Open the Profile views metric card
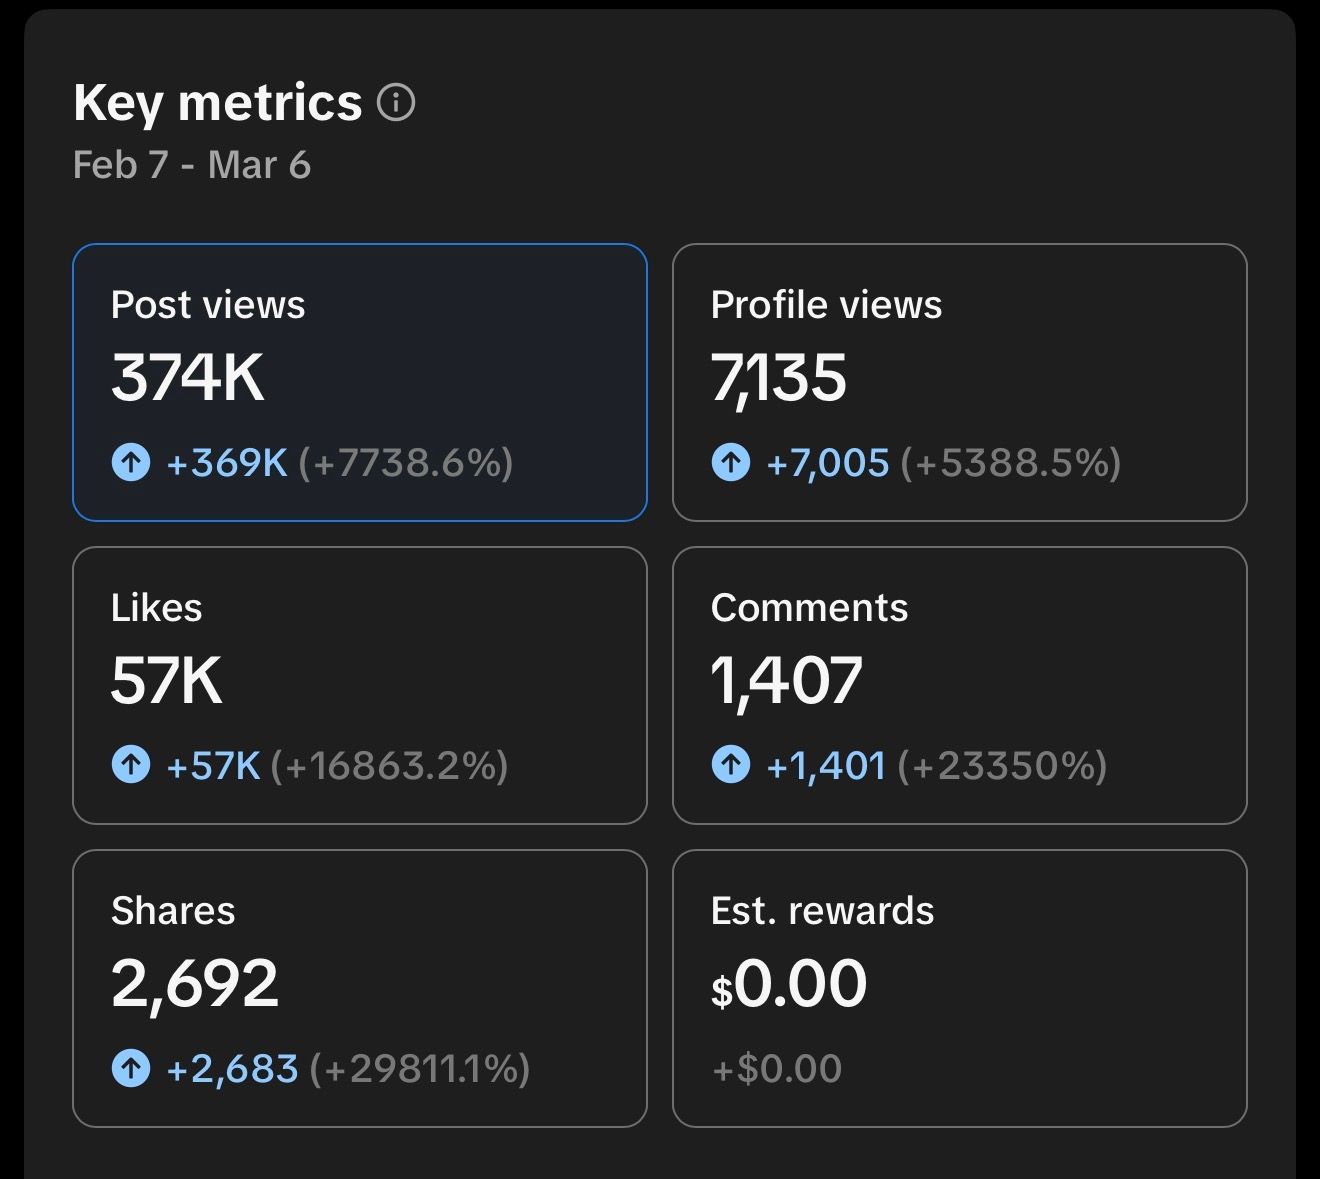 tap(960, 382)
